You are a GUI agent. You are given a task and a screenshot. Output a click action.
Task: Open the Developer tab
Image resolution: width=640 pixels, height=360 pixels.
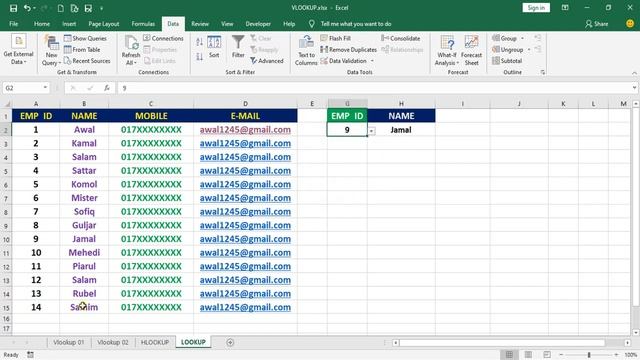tap(258, 24)
